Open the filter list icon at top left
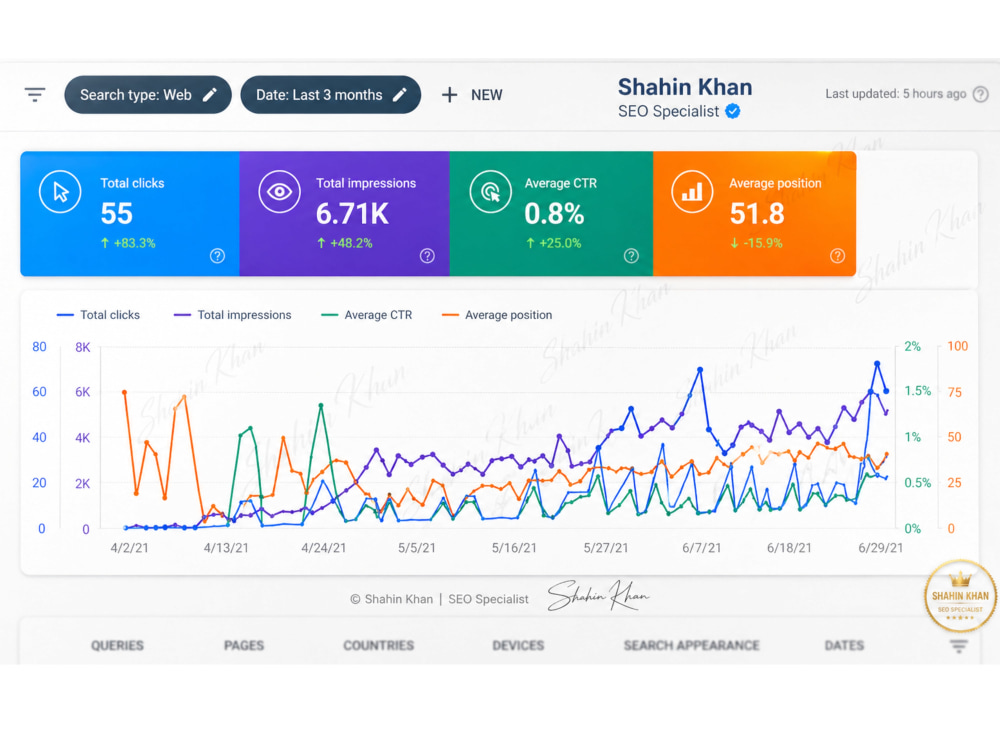The height and width of the screenshot is (750, 1000). (34, 95)
